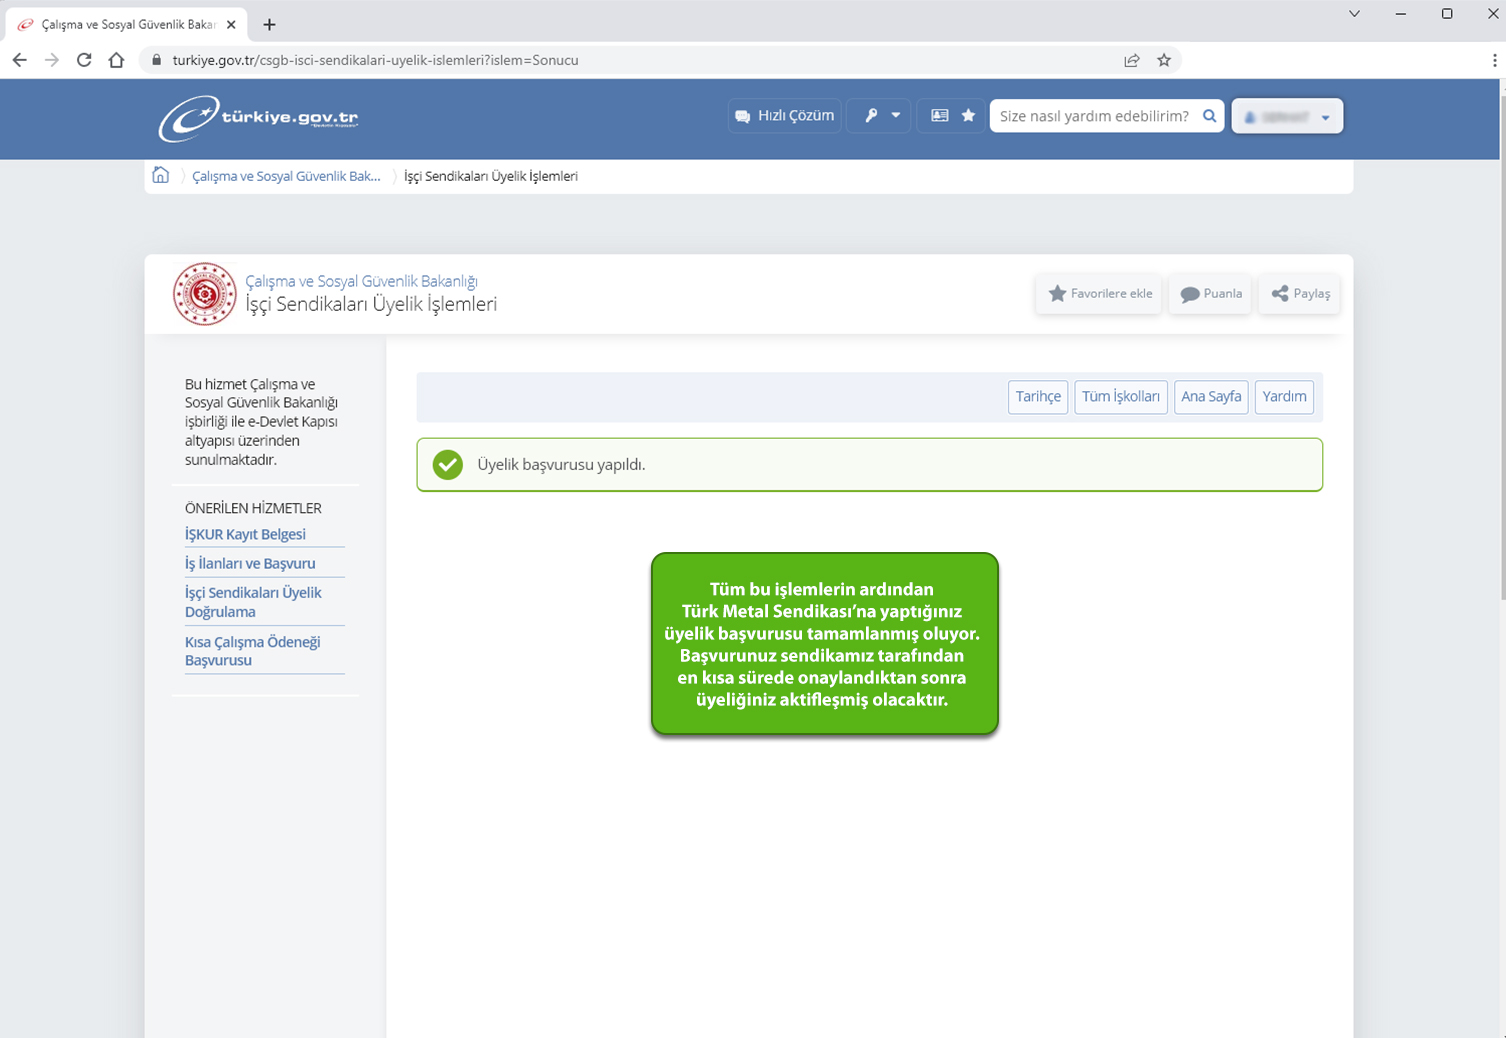Reload the page with refresh icon
This screenshot has height=1038, width=1506.
tap(84, 60)
